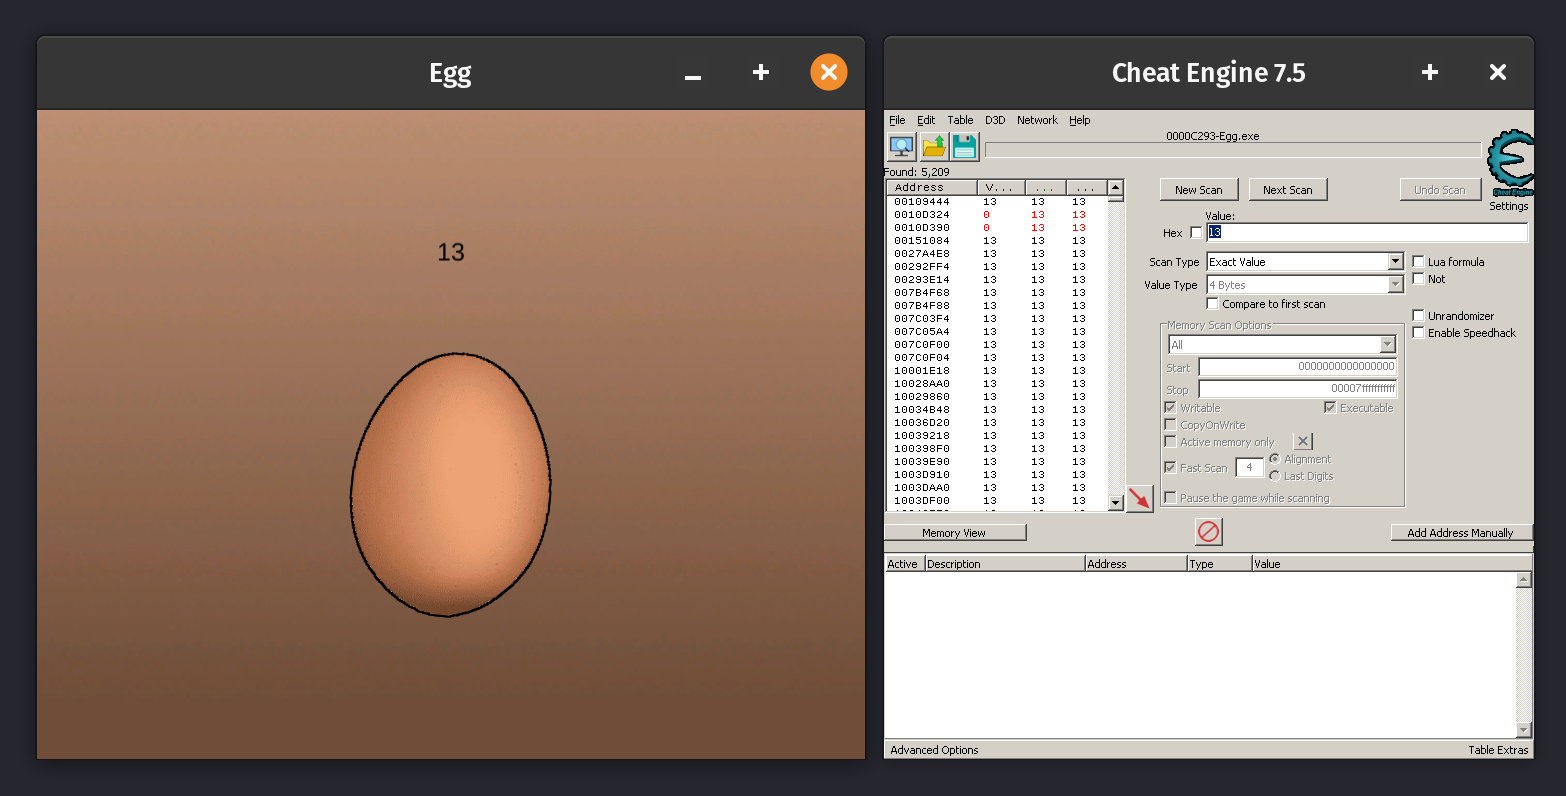Click results list scroll up arrow
1566x796 pixels.
[1116, 188]
